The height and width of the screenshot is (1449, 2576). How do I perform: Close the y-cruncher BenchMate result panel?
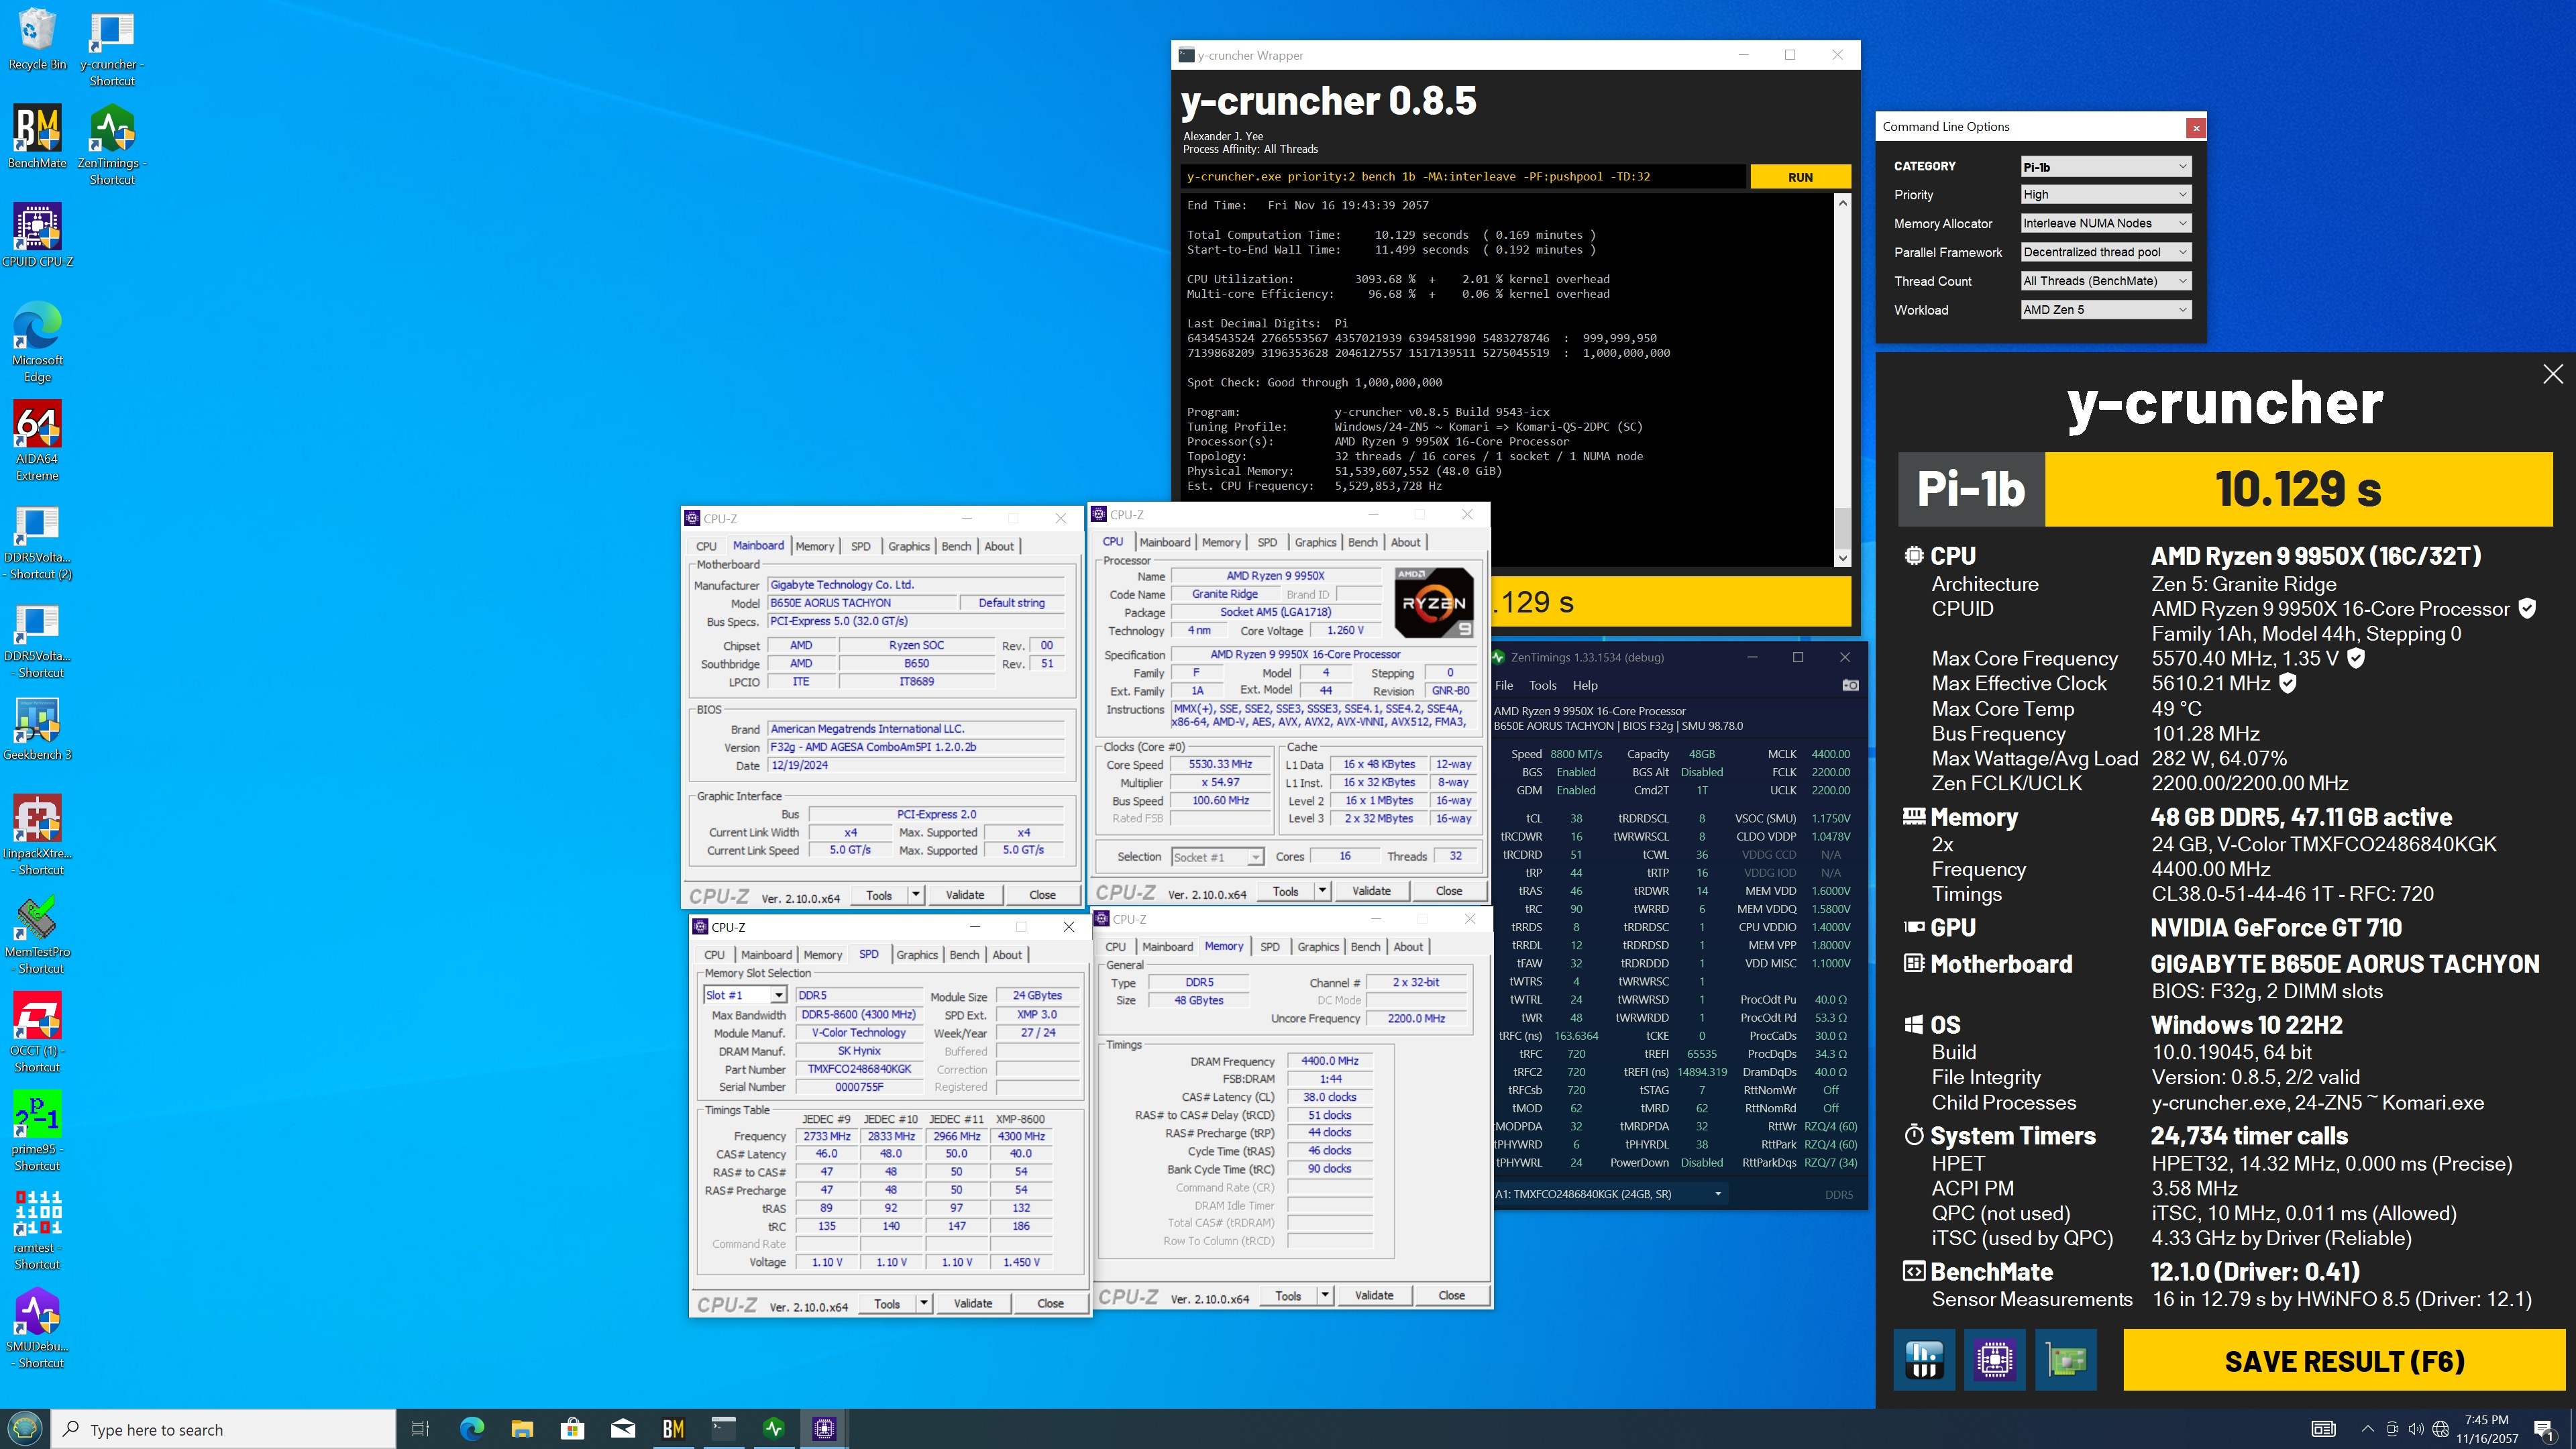pyautogui.click(x=2553, y=374)
